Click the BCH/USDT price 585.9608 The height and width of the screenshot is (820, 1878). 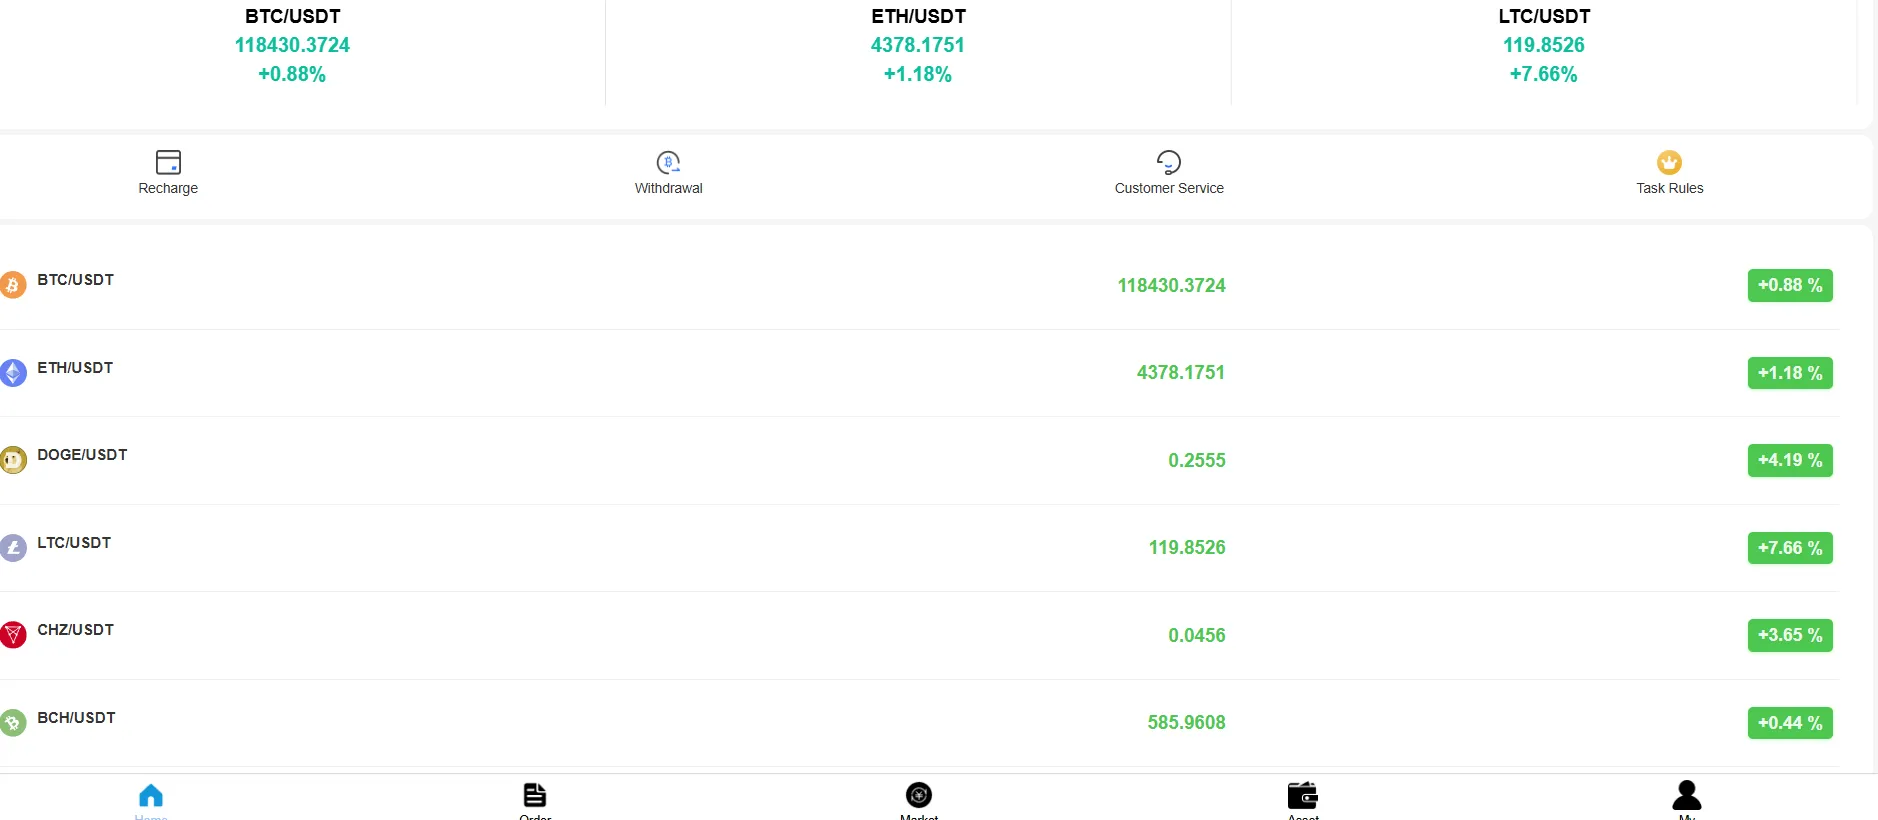point(1186,723)
